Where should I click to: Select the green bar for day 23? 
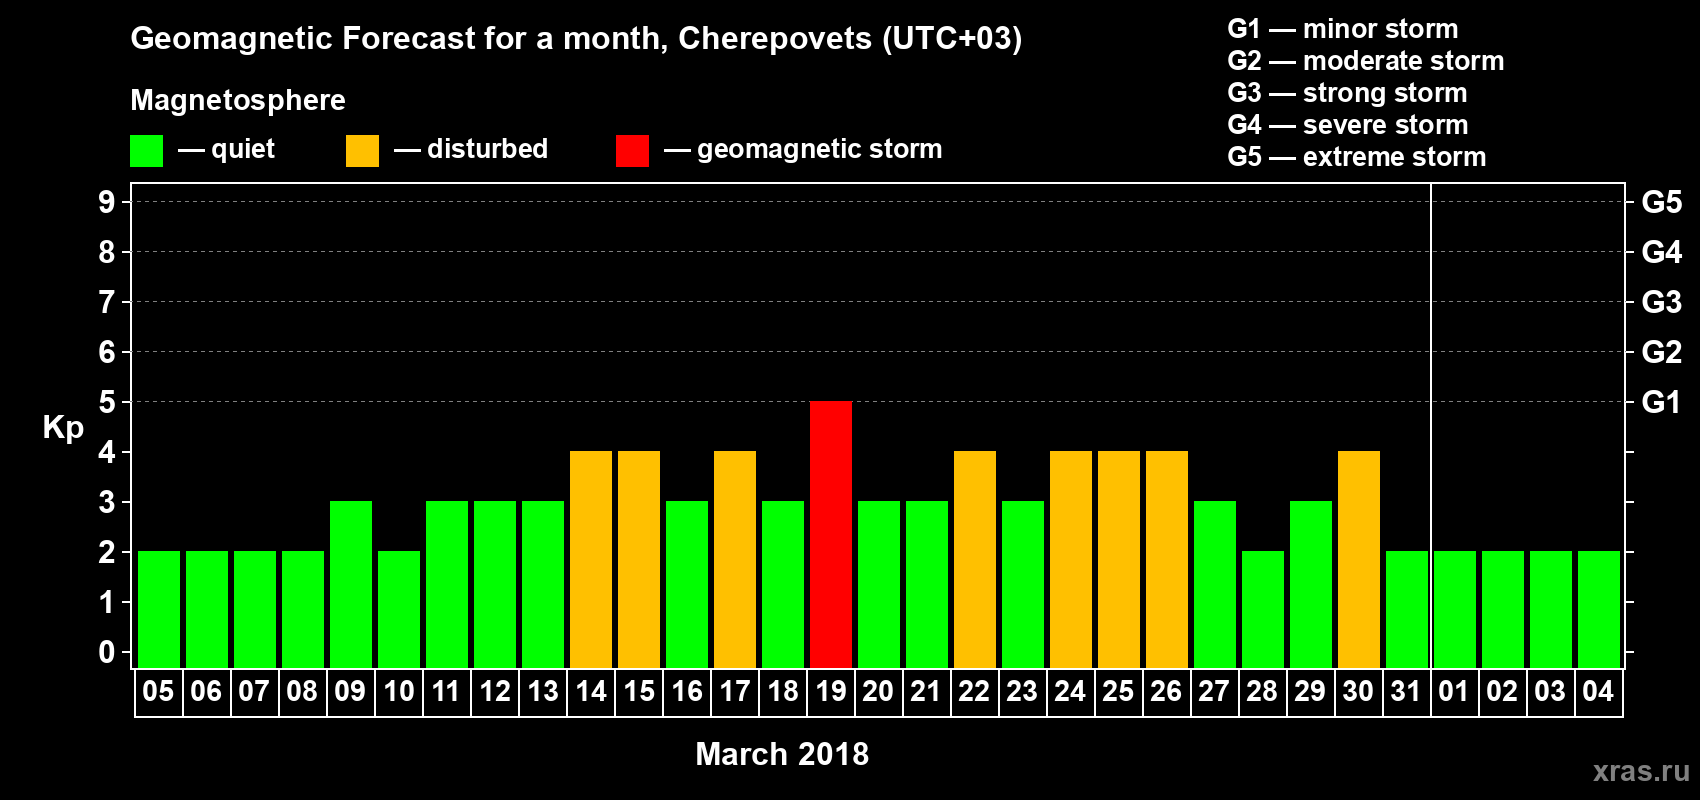pyautogui.click(x=1023, y=584)
